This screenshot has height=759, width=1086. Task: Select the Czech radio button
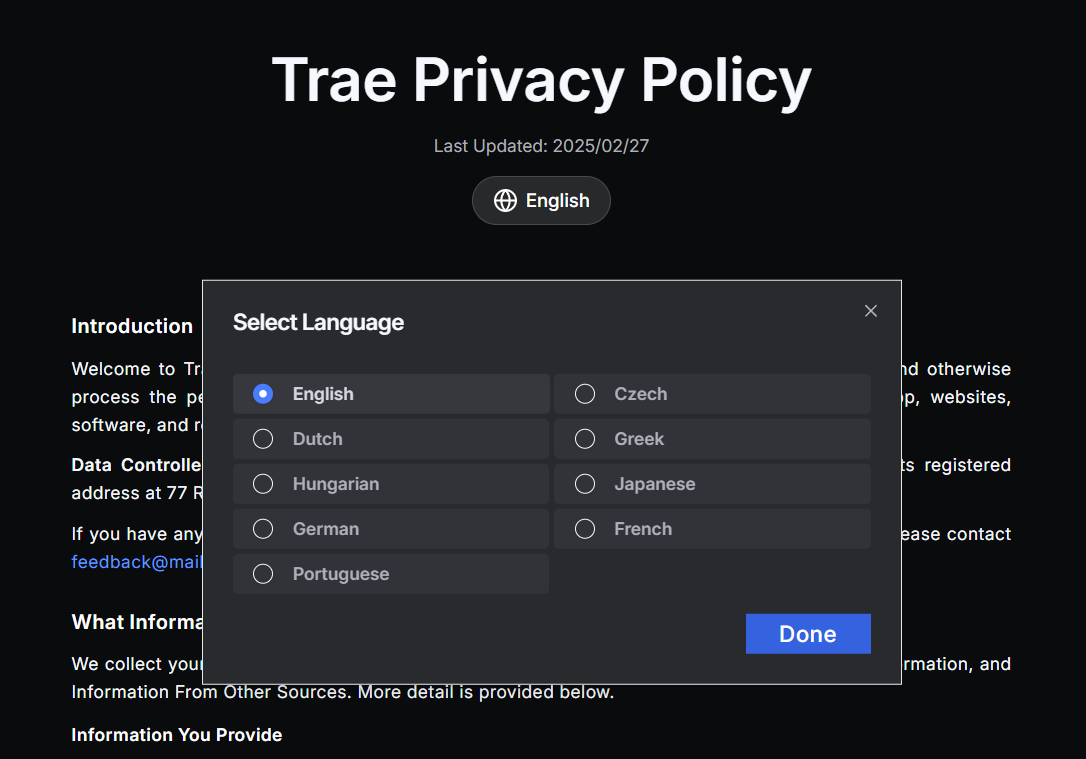[585, 394]
